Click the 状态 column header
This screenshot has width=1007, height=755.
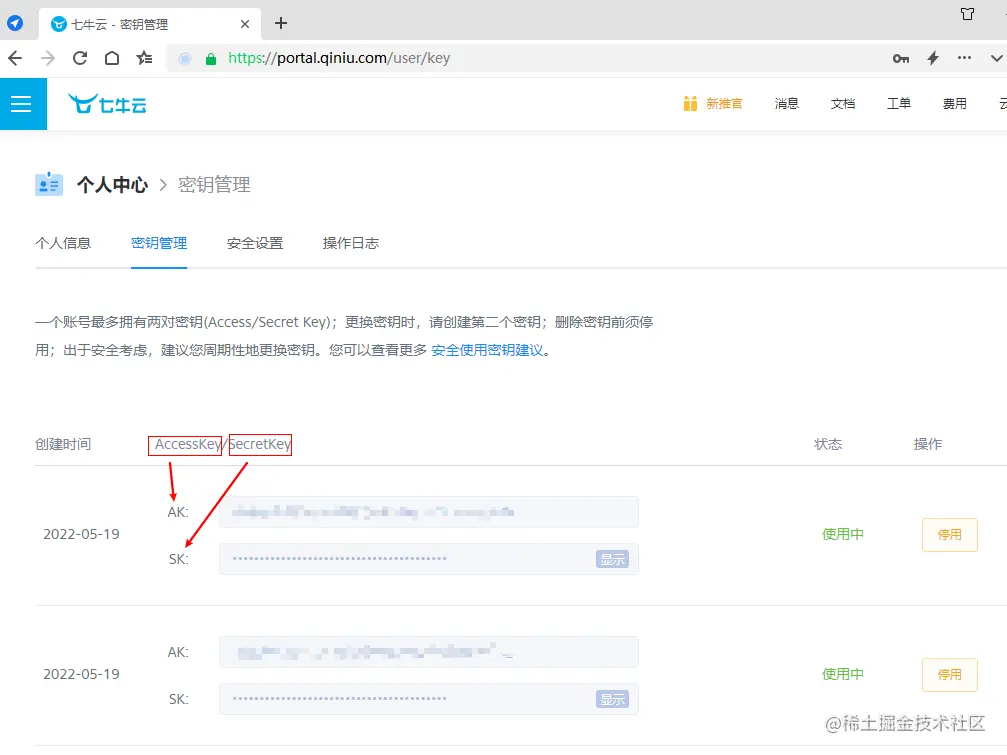point(828,444)
